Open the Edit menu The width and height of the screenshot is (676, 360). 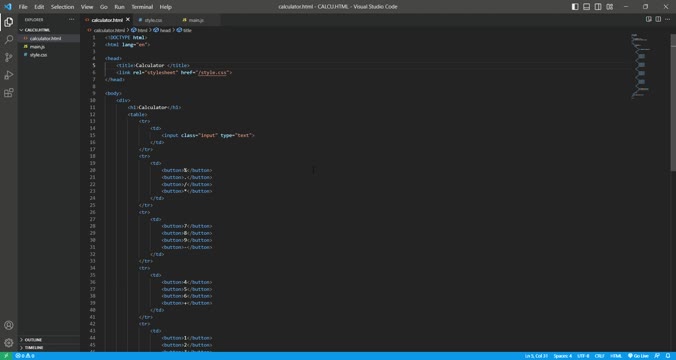point(39,6)
